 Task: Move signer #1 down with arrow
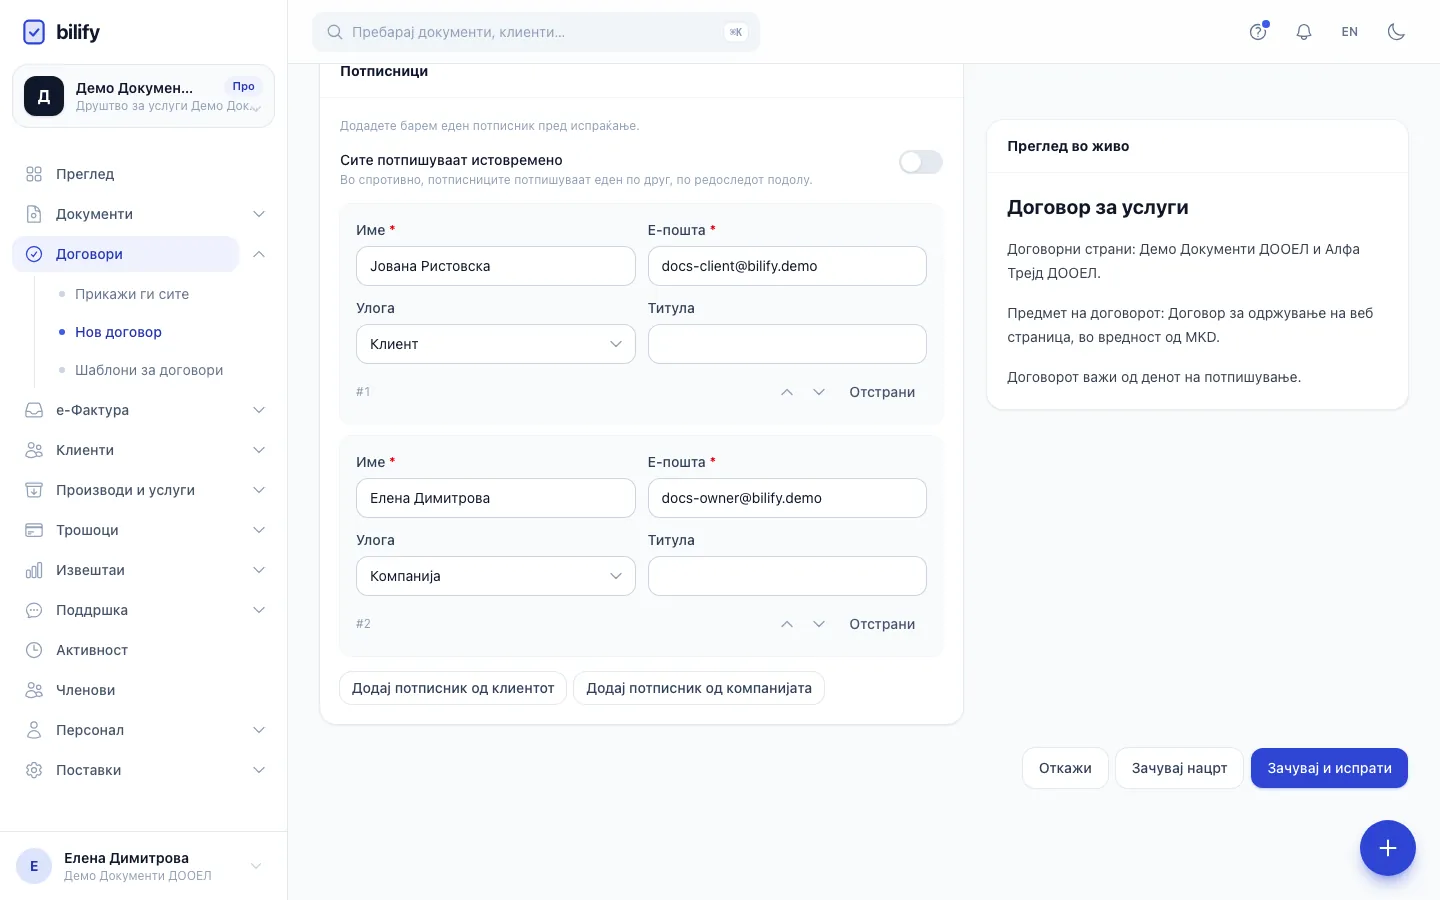pos(819,392)
